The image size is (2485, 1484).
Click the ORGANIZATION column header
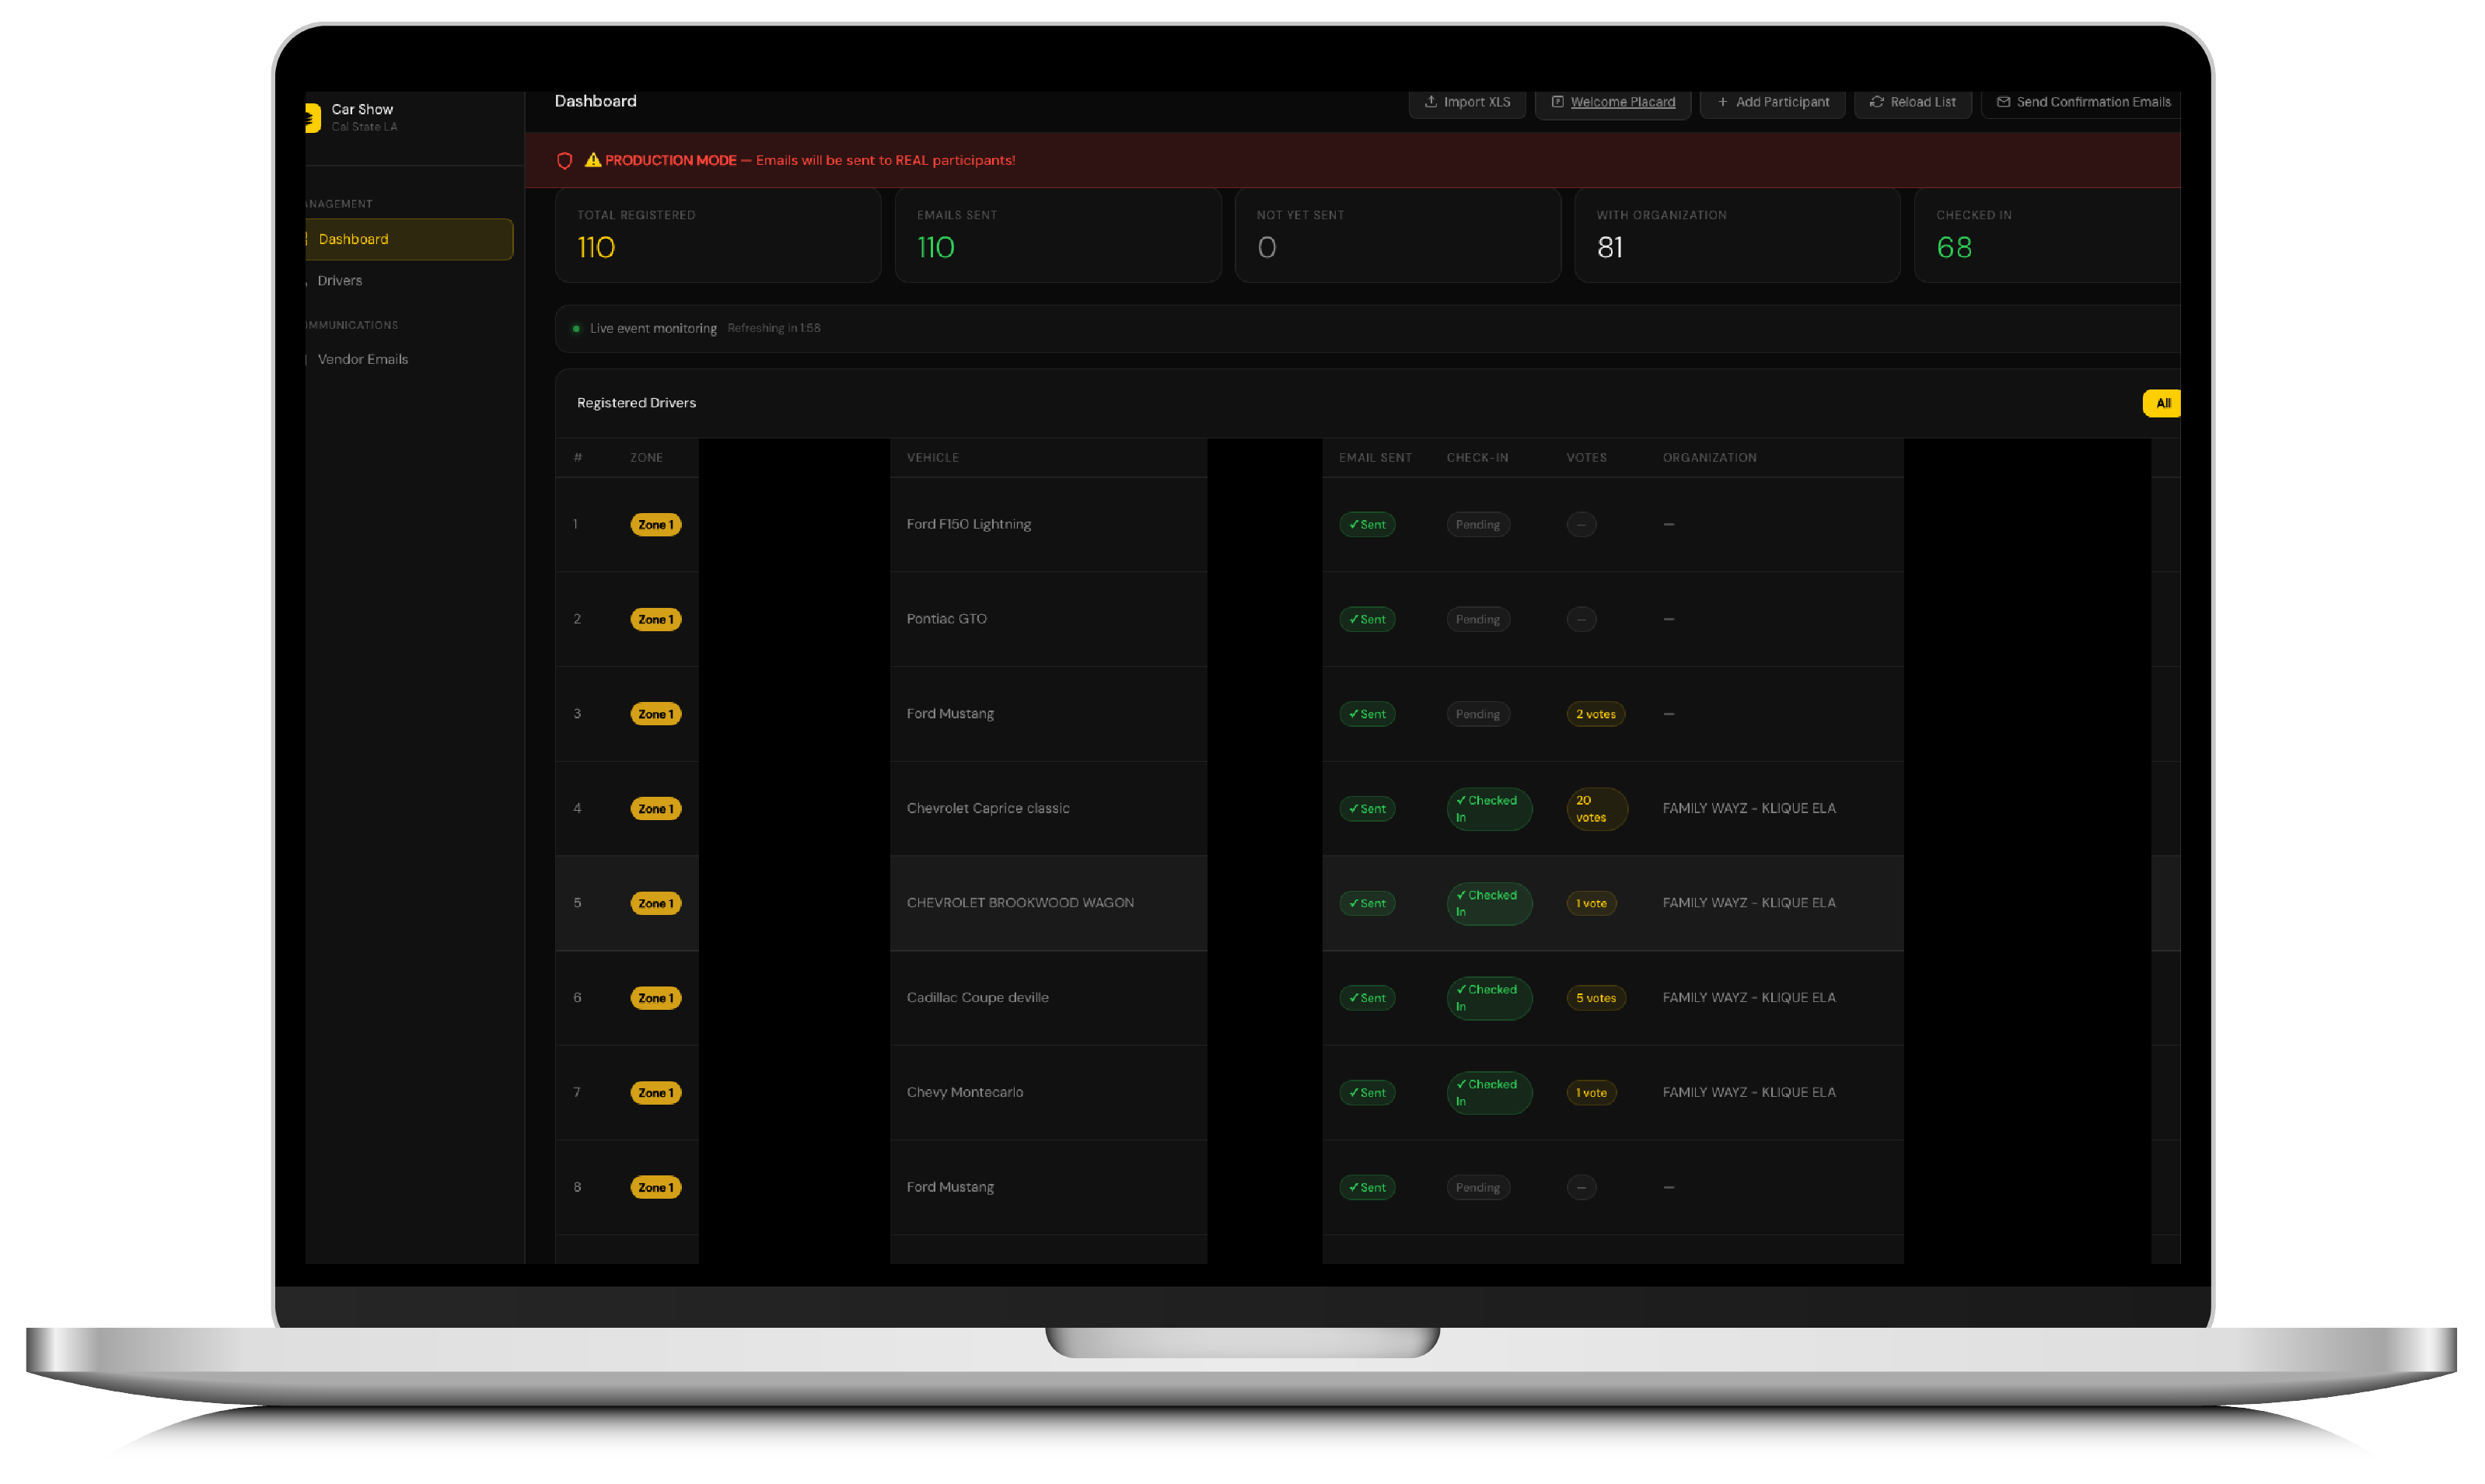pyautogui.click(x=1709, y=458)
